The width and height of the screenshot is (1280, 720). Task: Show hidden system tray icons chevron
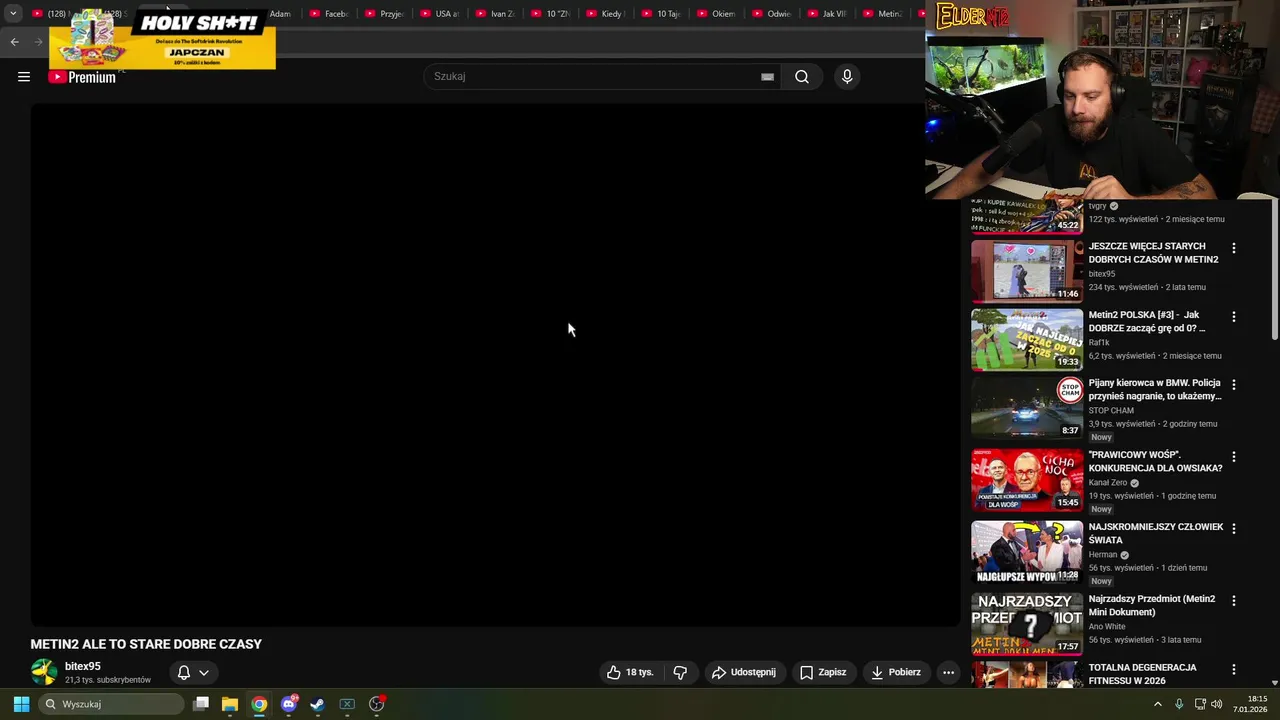1158,704
